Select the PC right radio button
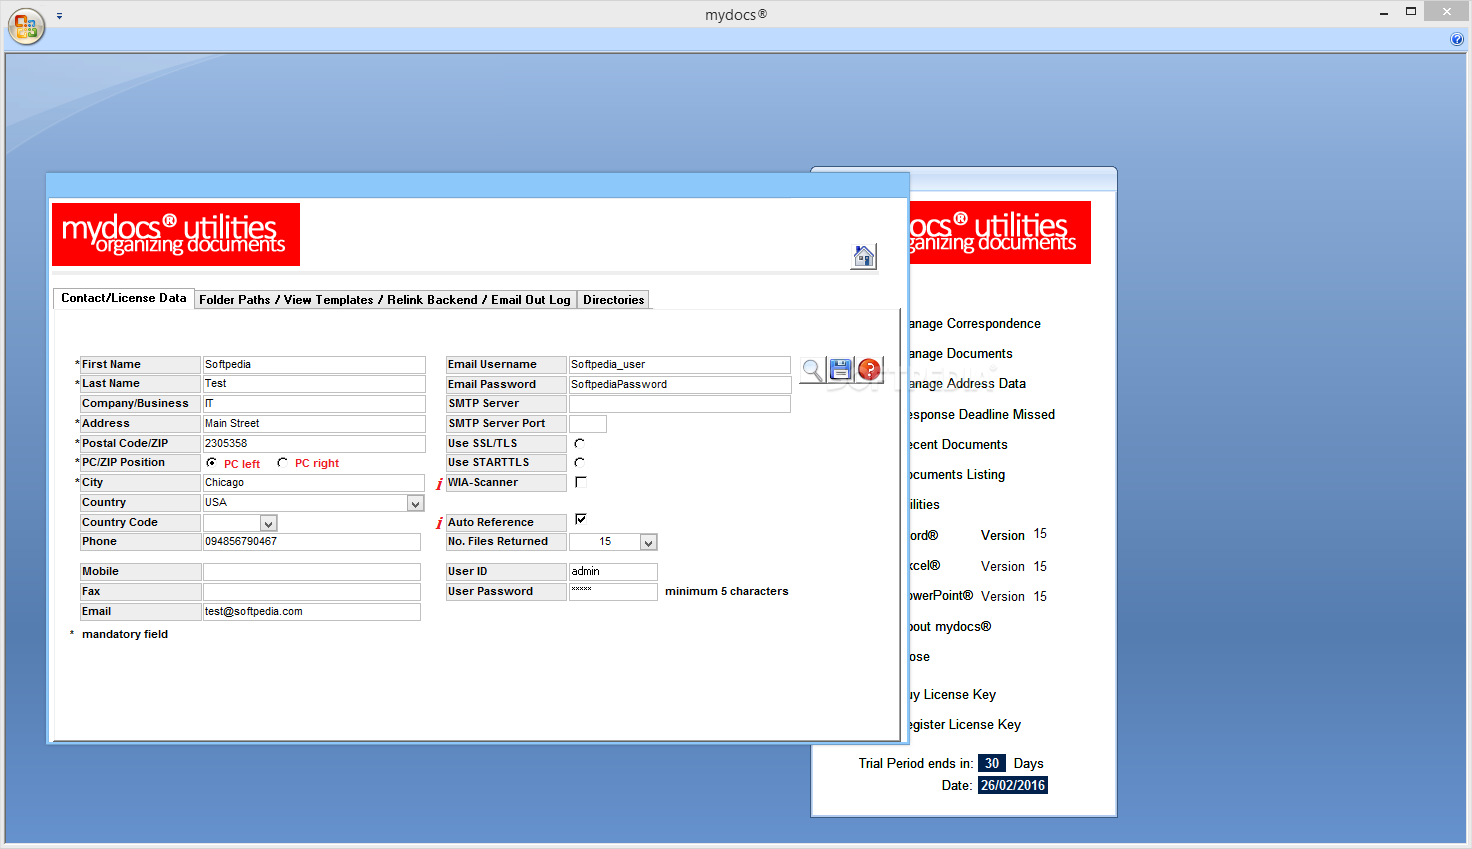This screenshot has height=849, width=1472. coord(282,462)
